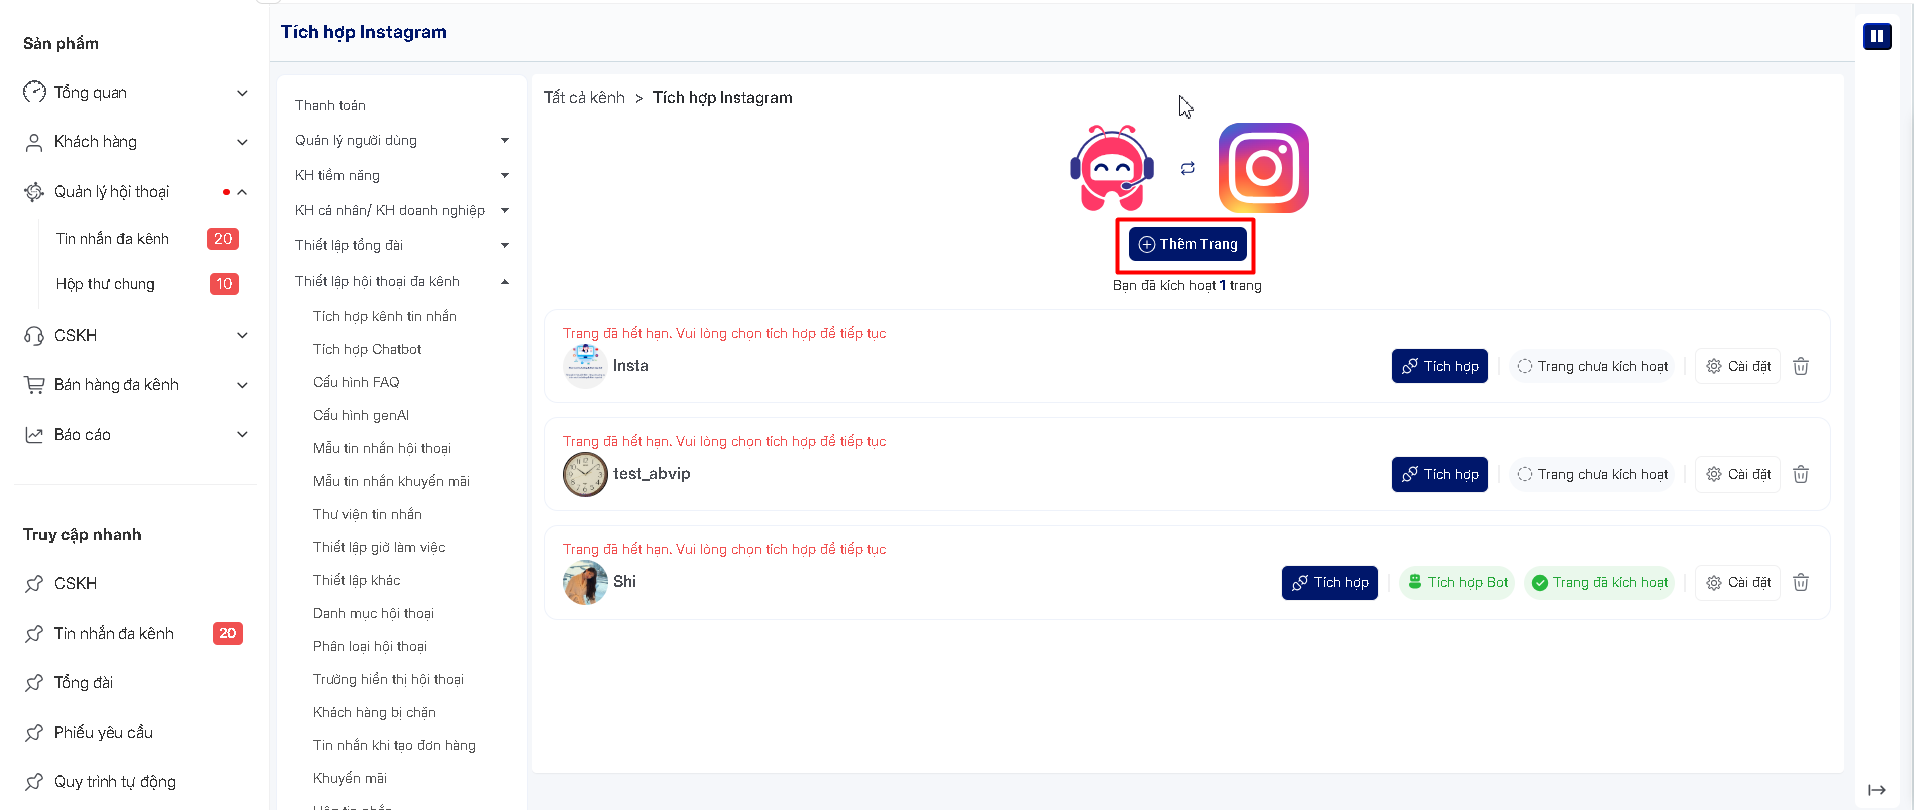Toggle Shi Trang đã kích hoạt status
The image size is (1914, 810).
pos(1599,582)
